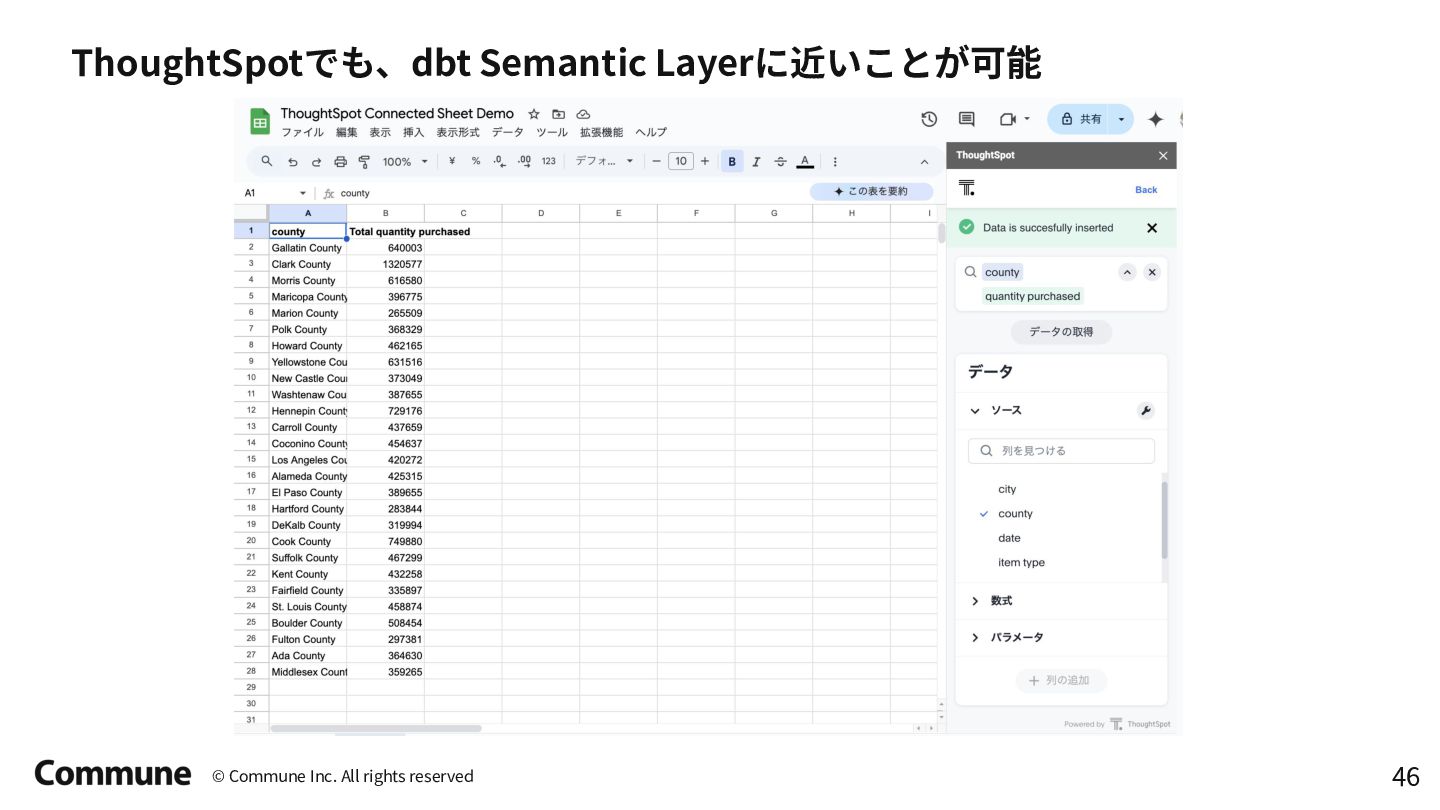This screenshot has height=810, width=1440.
Task: Open the search menus magnifier in the toolbar
Action: [x=266, y=161]
